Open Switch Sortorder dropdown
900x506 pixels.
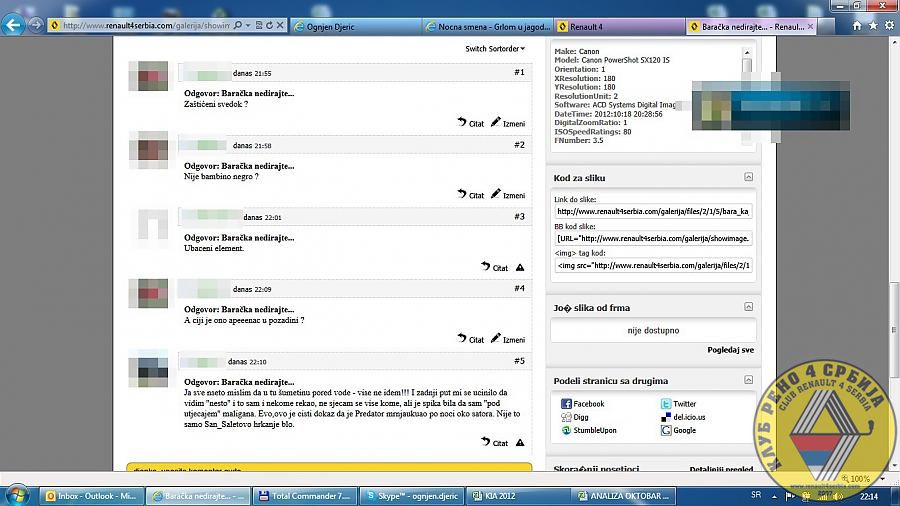(x=495, y=49)
